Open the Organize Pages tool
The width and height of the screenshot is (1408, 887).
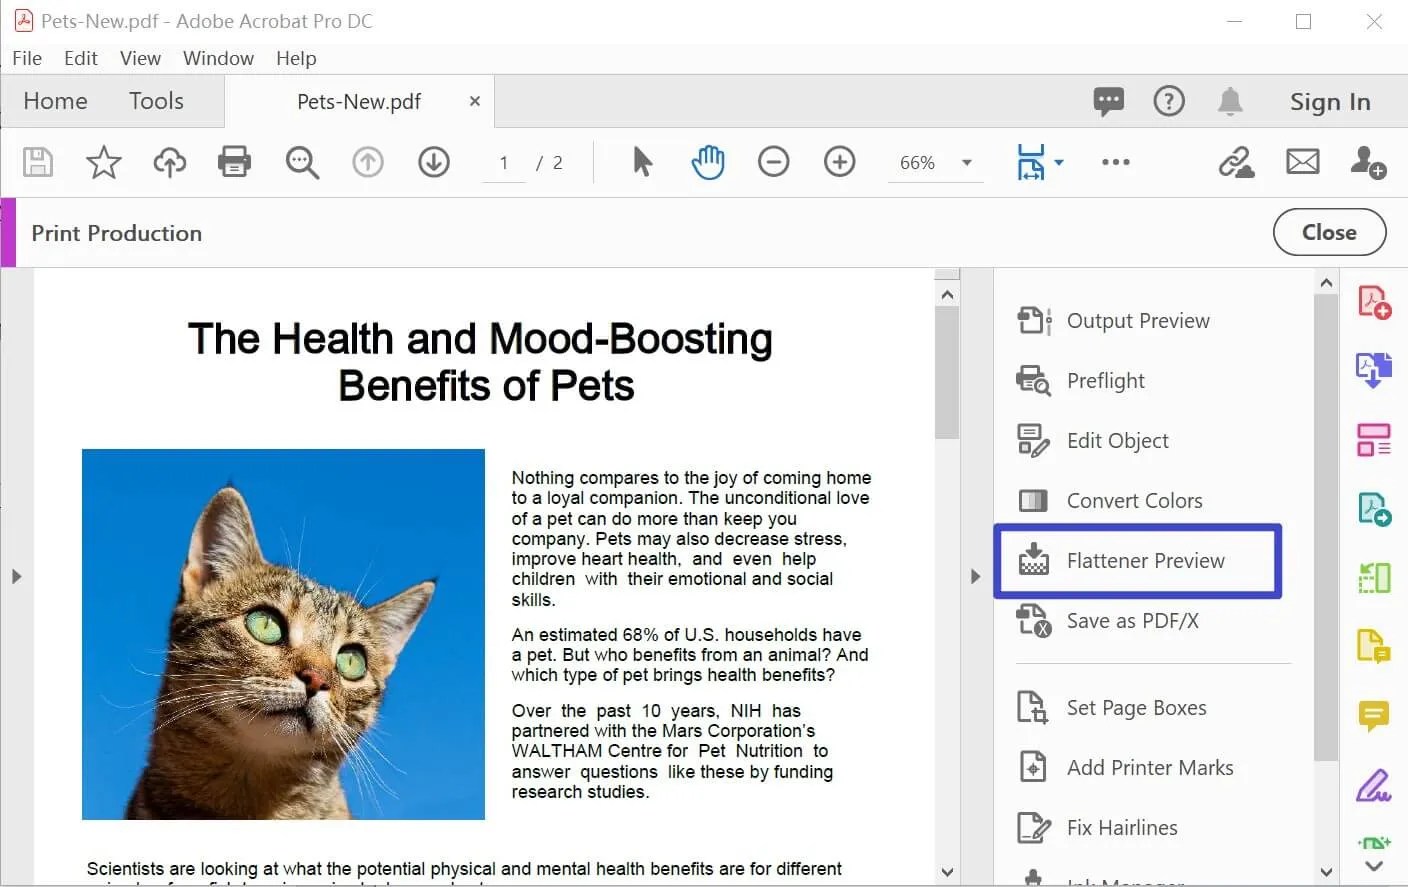pyautogui.click(x=1374, y=439)
